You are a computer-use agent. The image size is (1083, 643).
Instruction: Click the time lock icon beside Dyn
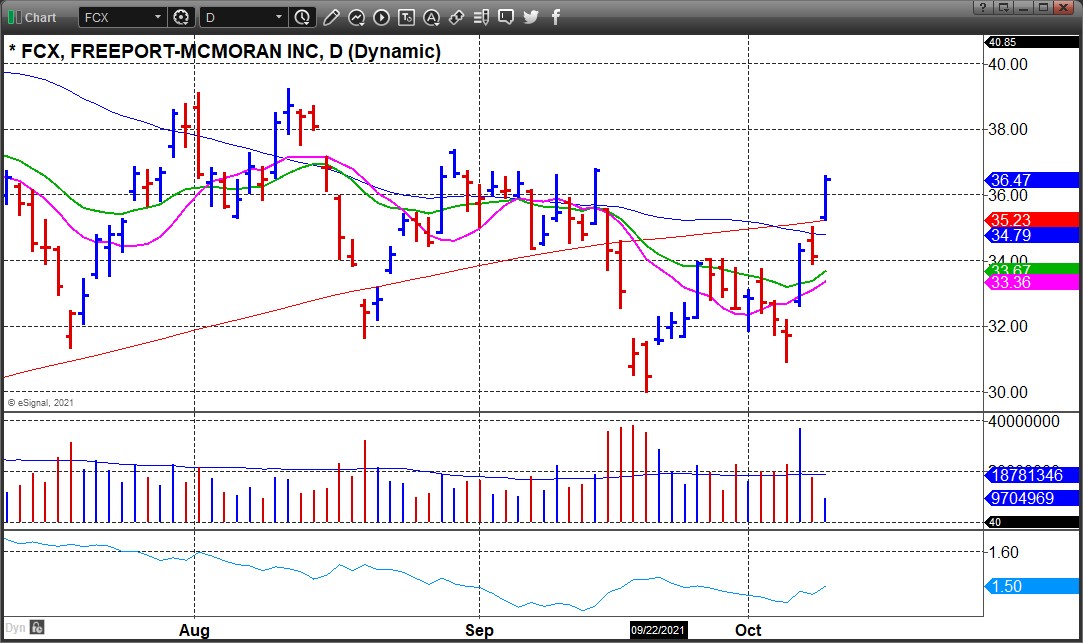click(37, 628)
